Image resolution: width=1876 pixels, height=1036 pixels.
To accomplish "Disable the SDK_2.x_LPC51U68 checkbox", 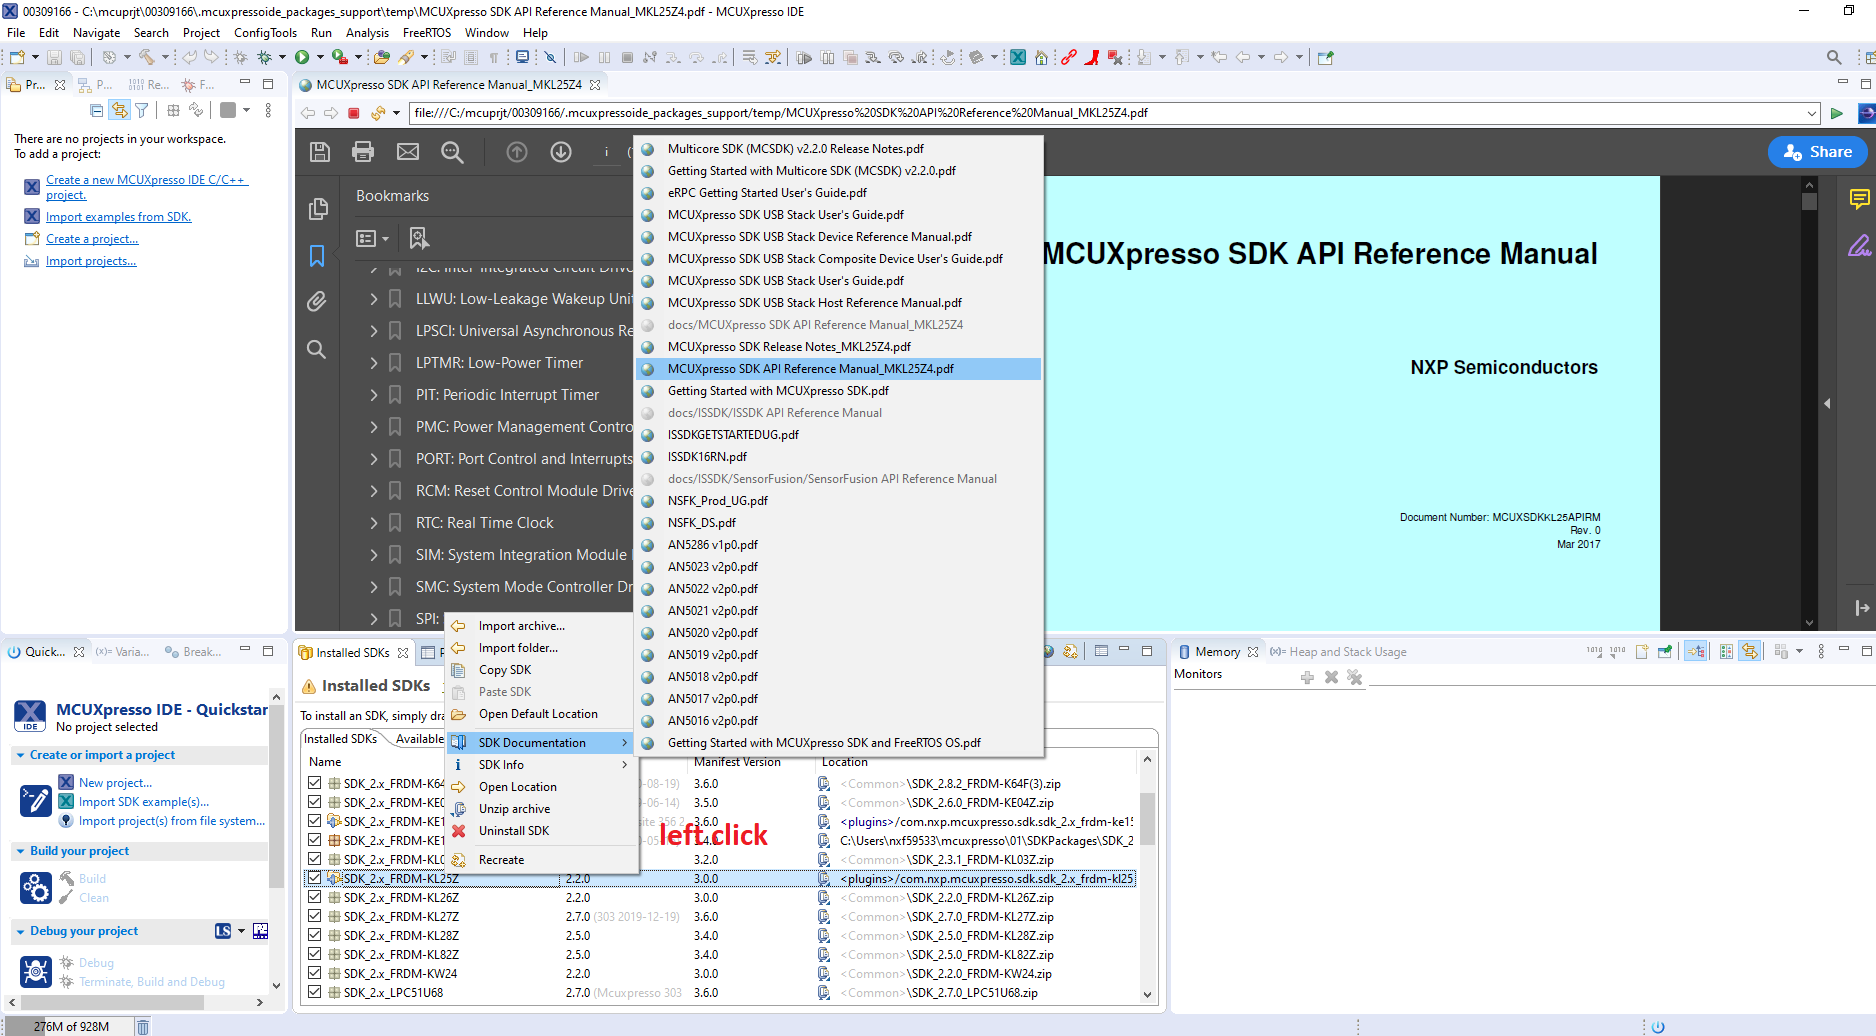I will [x=314, y=992].
